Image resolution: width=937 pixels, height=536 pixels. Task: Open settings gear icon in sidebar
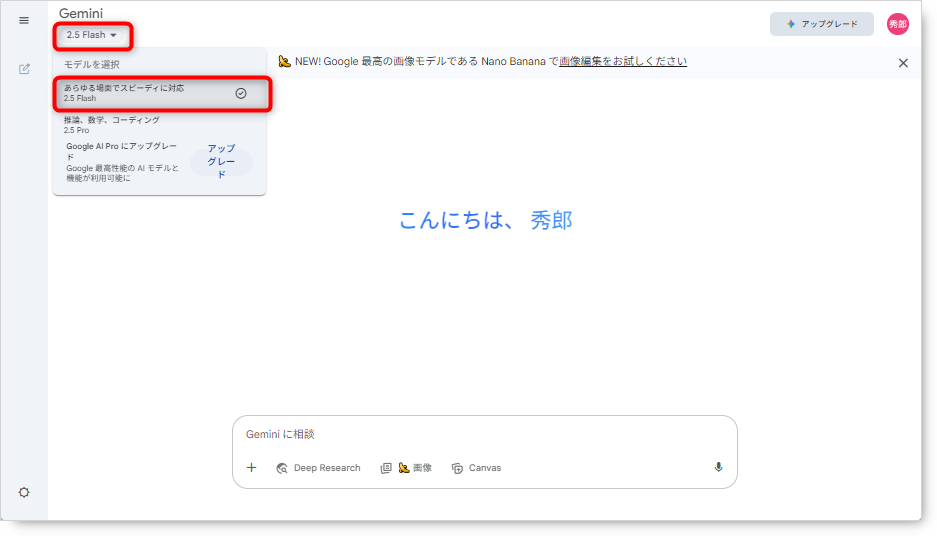24,492
